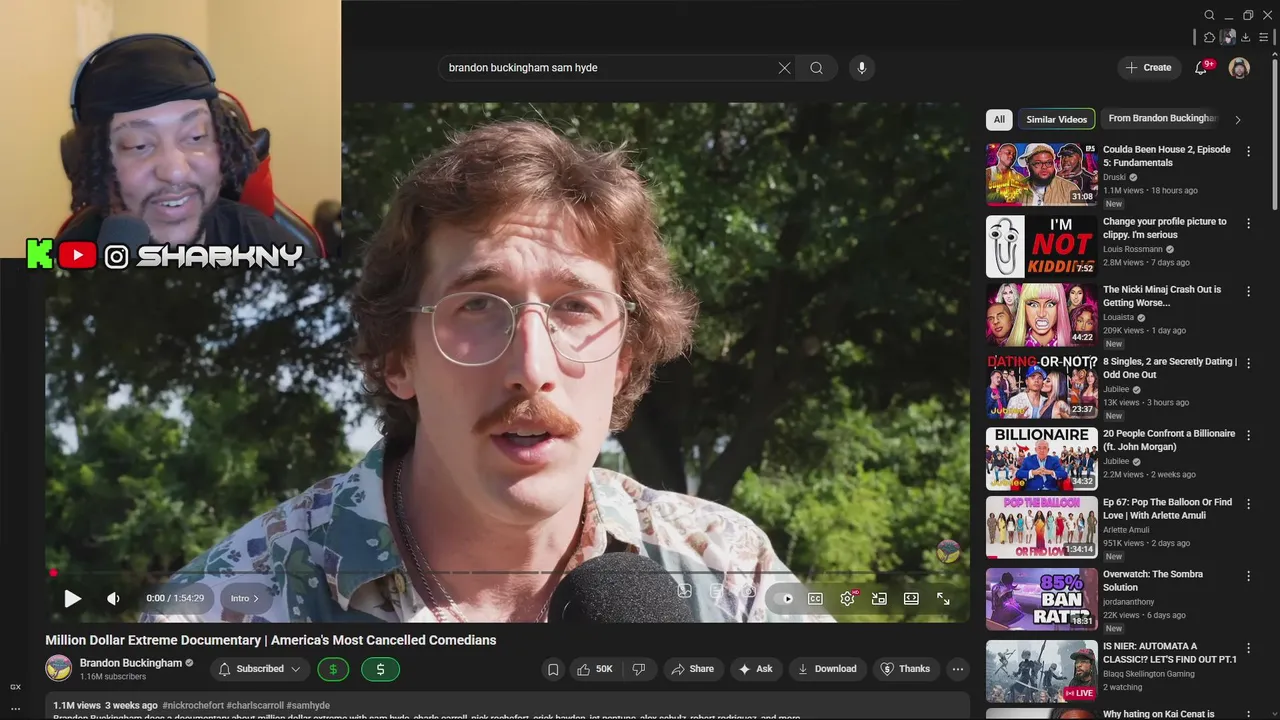
Task: Open the I'm Not Kidding clippy thumbnail
Action: coord(1041,246)
